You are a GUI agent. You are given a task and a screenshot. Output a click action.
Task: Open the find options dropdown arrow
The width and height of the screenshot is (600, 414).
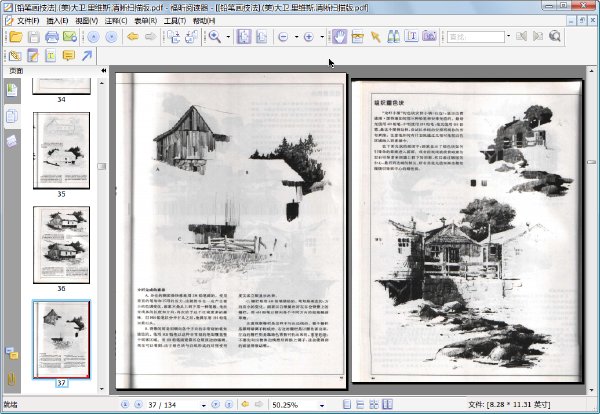click(509, 36)
